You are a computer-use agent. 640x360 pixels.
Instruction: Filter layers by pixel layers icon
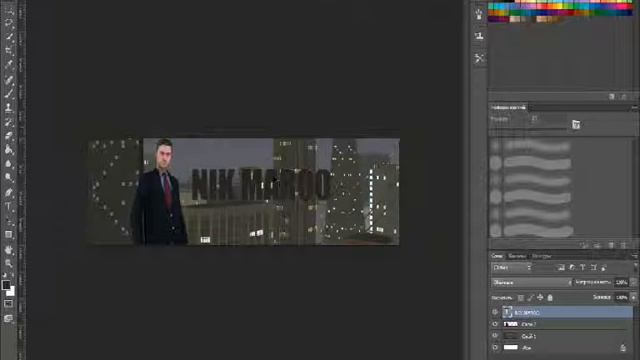pos(561,268)
